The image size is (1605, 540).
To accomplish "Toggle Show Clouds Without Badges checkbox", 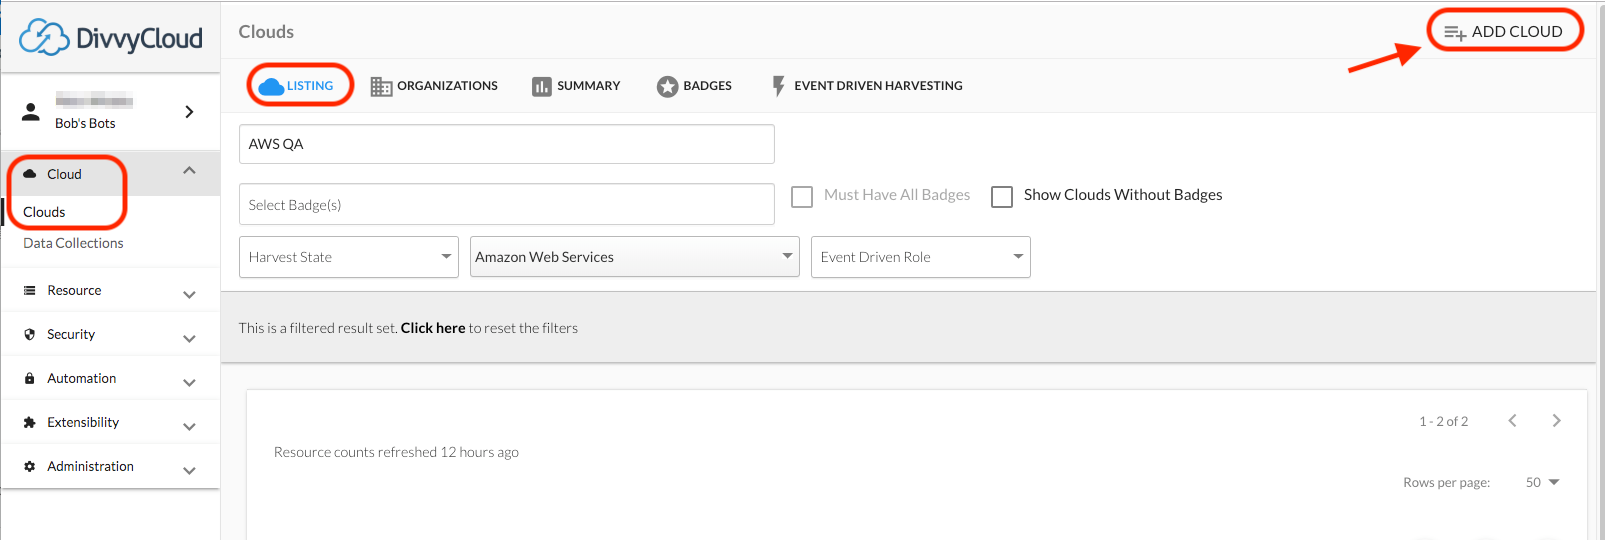I will click(x=1002, y=196).
